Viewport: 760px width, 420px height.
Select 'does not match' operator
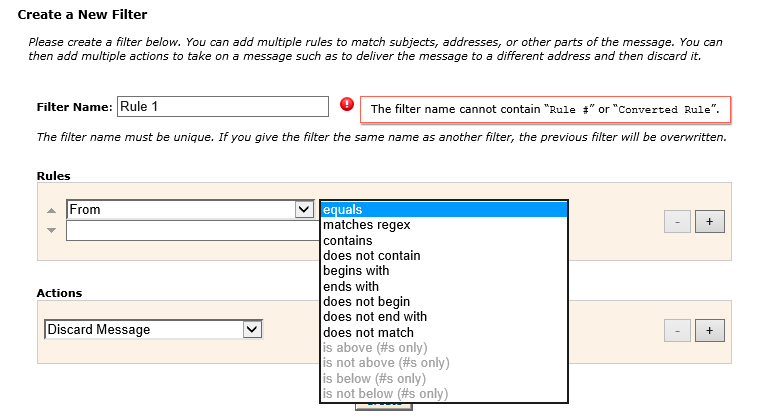[x=443, y=333]
